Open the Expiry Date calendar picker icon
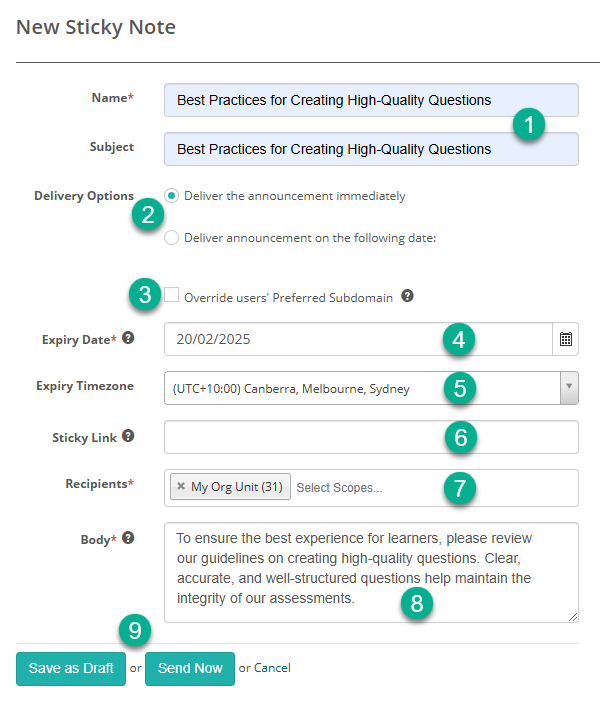Viewport: 600px width, 713px height. point(566,339)
